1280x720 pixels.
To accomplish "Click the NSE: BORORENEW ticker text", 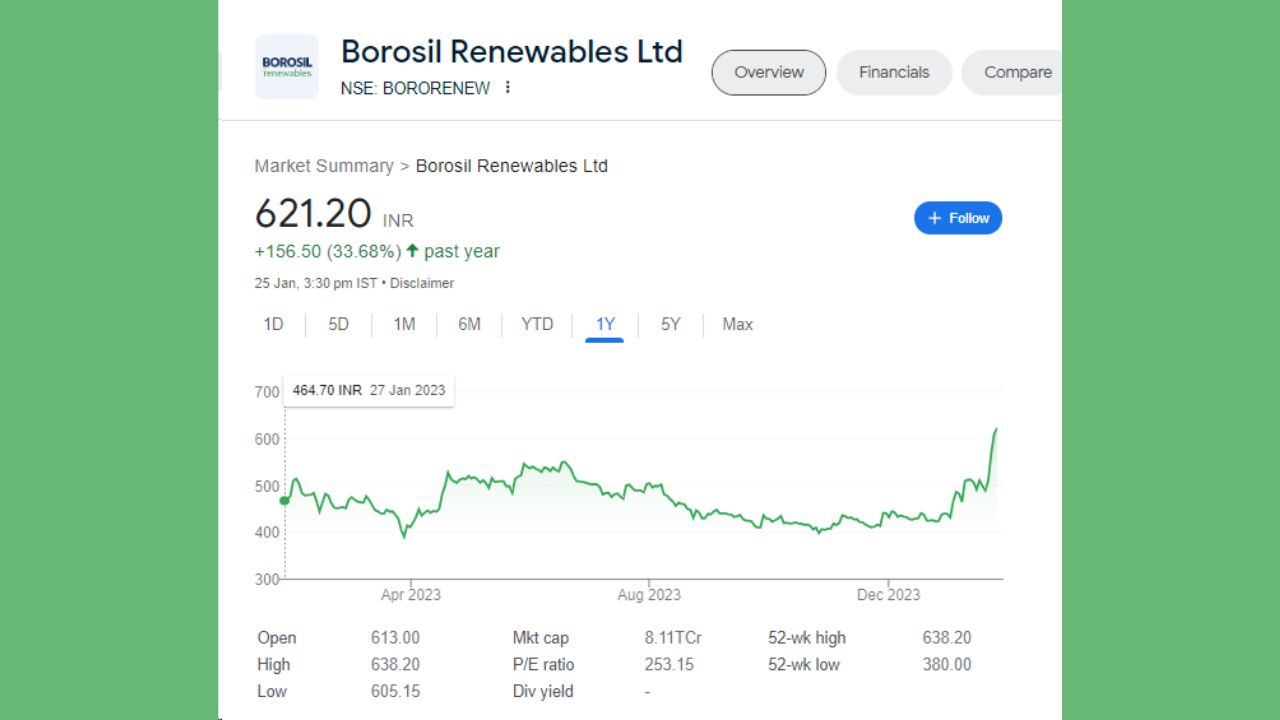I will click(416, 88).
